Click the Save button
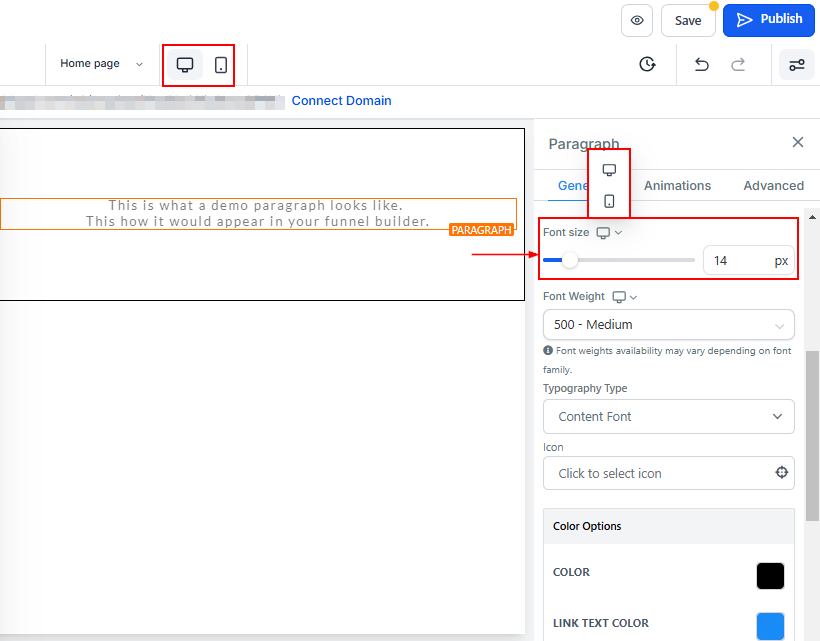The image size is (820, 641). [688, 20]
